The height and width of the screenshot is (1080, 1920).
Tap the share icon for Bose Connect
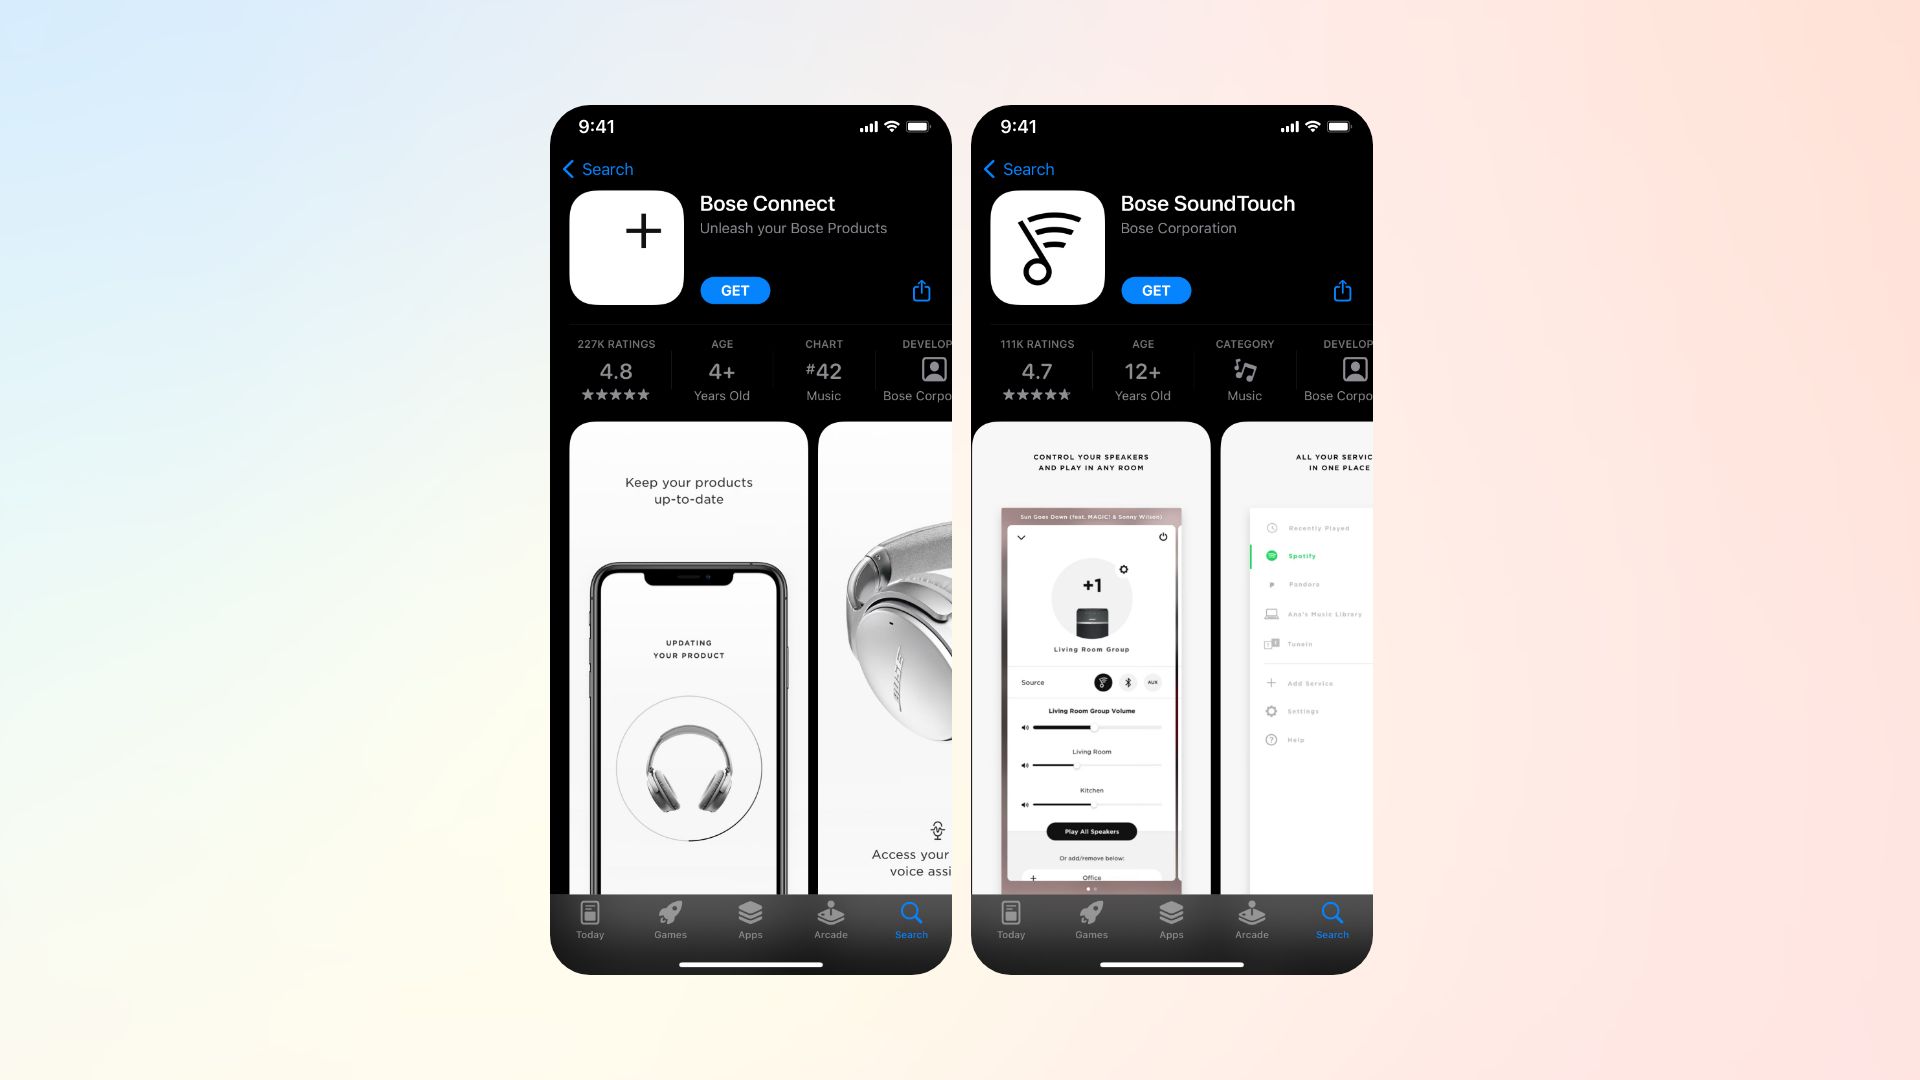[x=923, y=290]
